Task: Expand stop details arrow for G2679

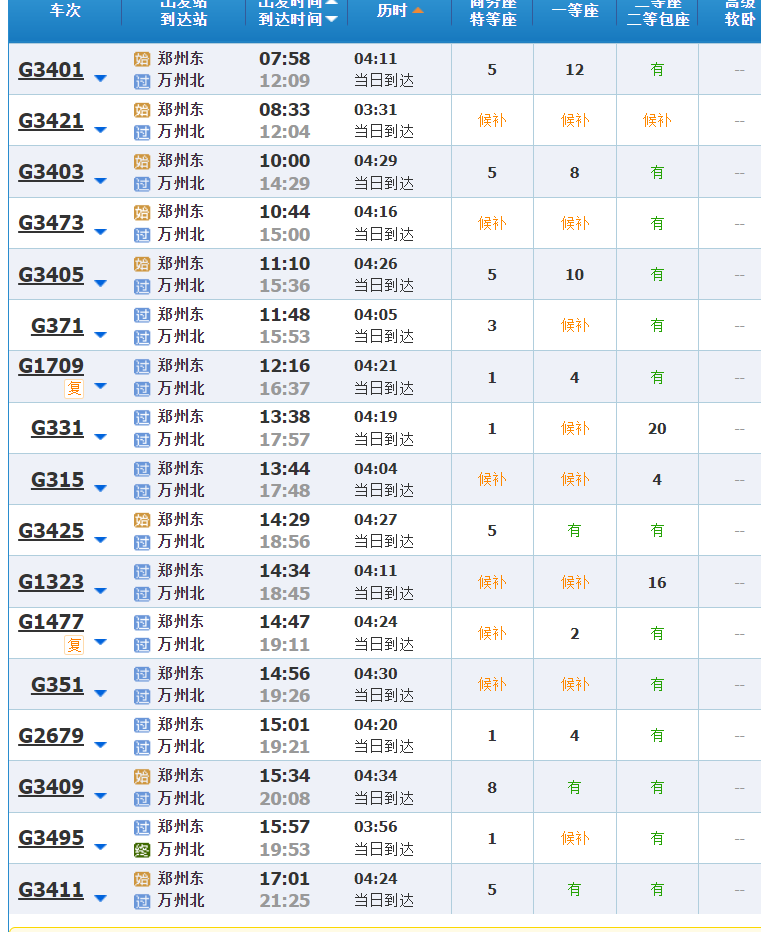Action: coord(100,745)
